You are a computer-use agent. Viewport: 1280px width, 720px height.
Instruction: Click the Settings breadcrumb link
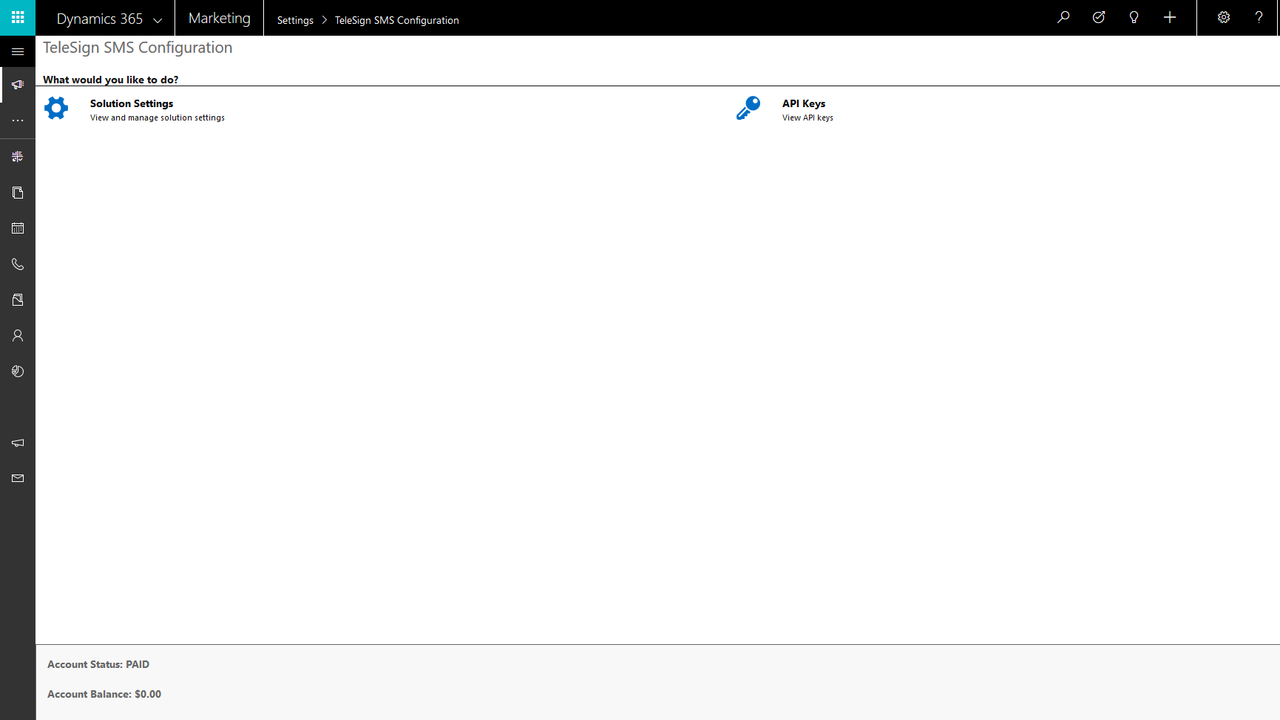pyautogui.click(x=295, y=20)
